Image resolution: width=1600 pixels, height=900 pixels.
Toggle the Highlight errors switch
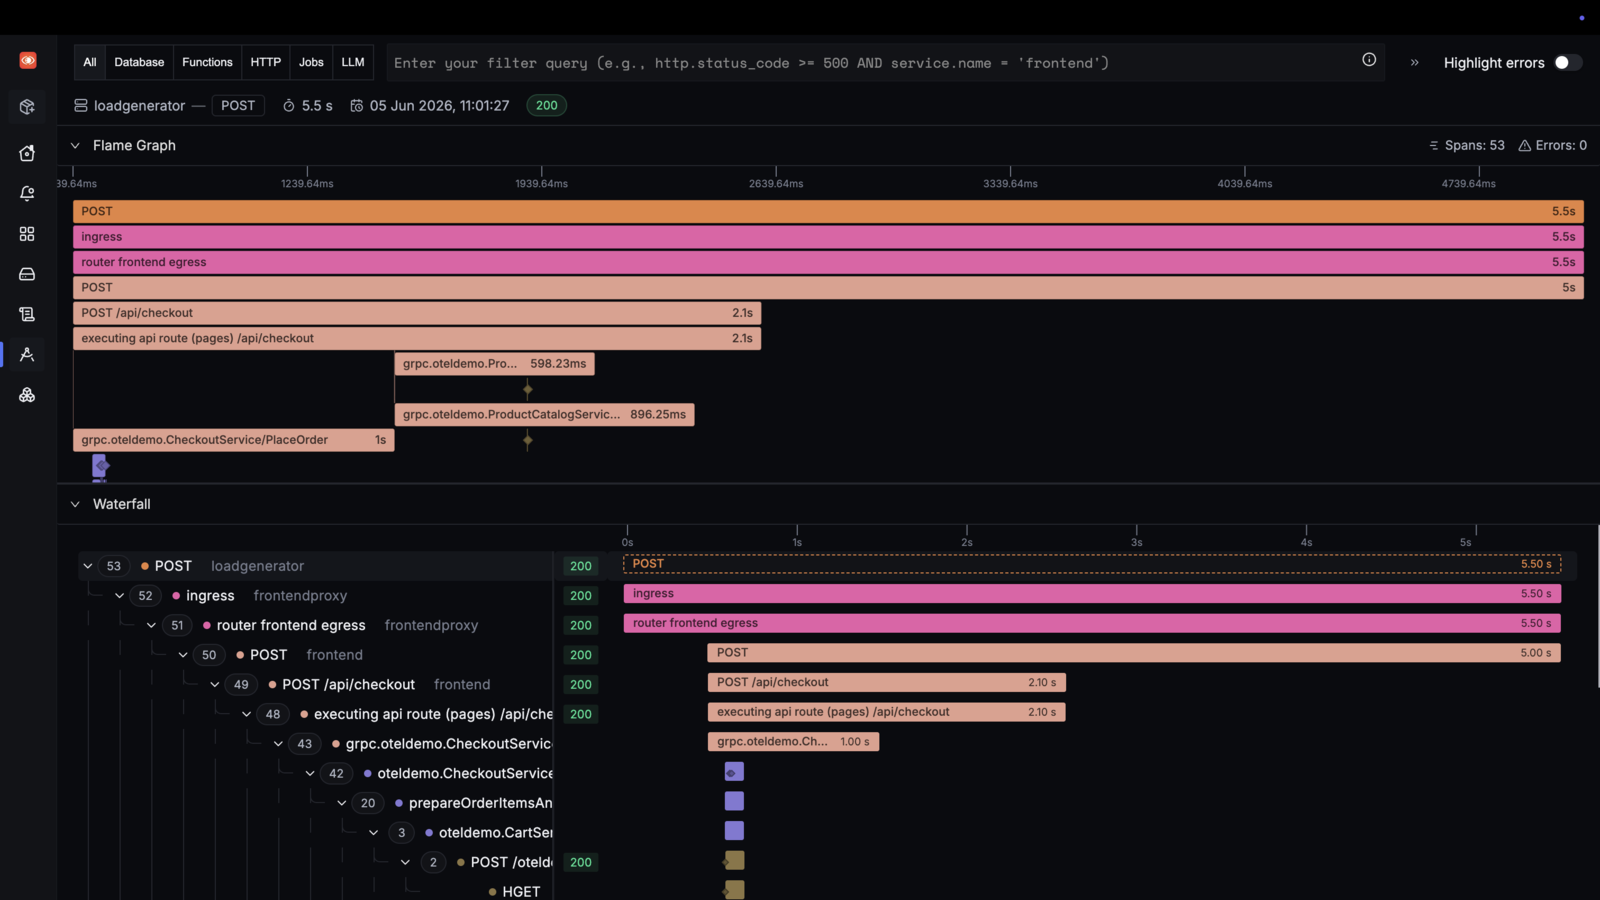pos(1567,62)
